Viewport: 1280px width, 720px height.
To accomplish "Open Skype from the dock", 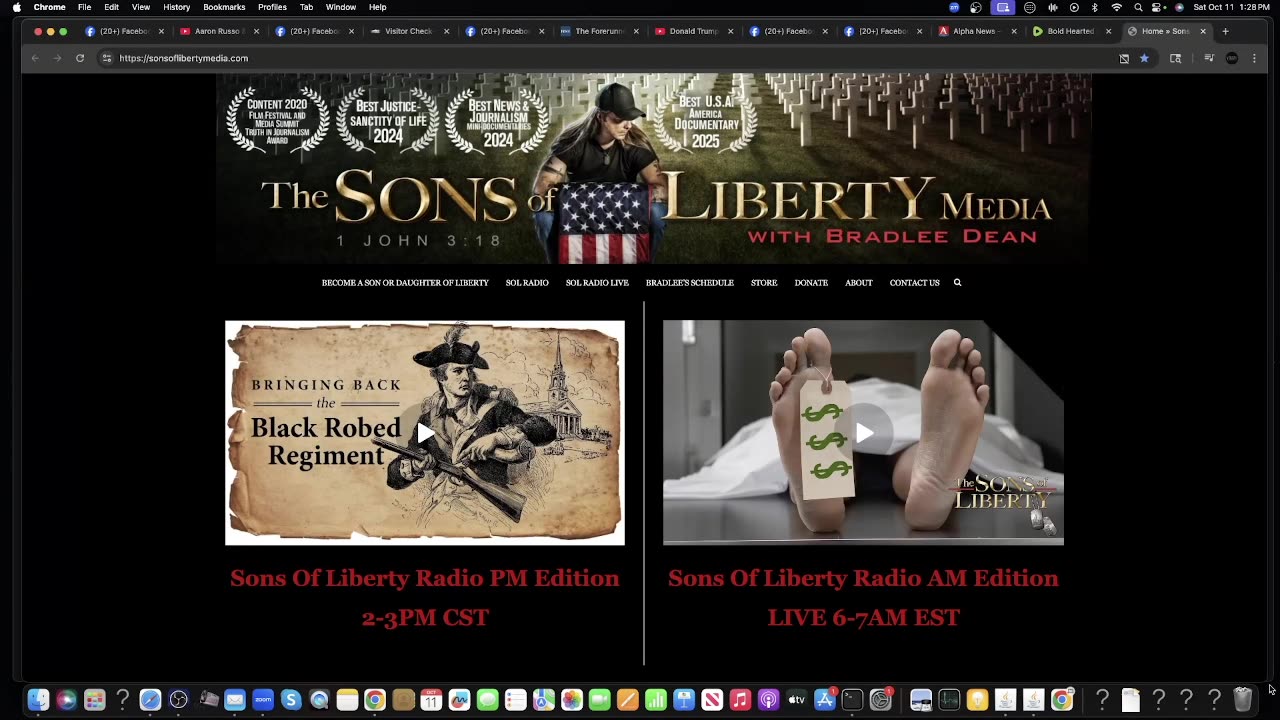I will [291, 700].
